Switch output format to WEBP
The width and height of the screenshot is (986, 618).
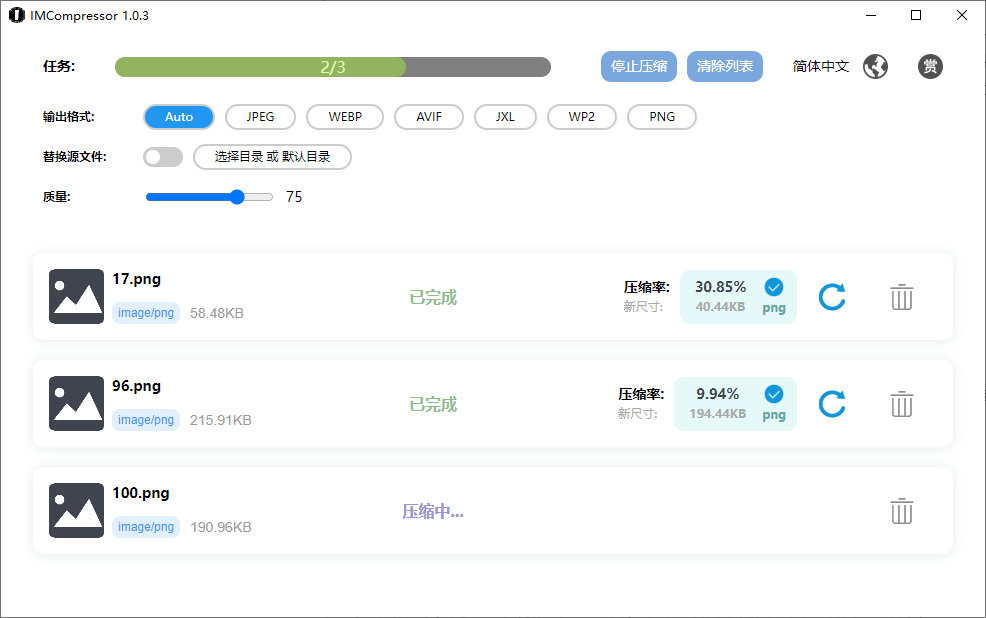(344, 116)
